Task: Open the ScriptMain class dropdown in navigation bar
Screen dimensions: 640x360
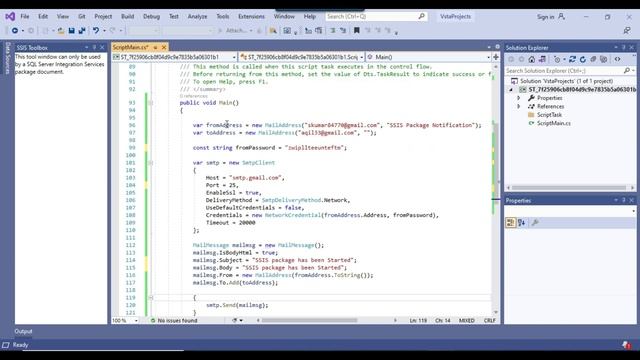Action: coord(361,58)
